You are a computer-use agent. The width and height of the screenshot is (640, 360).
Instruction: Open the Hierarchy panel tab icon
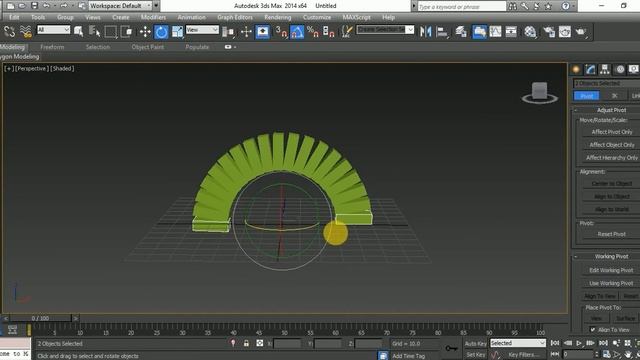(604, 69)
